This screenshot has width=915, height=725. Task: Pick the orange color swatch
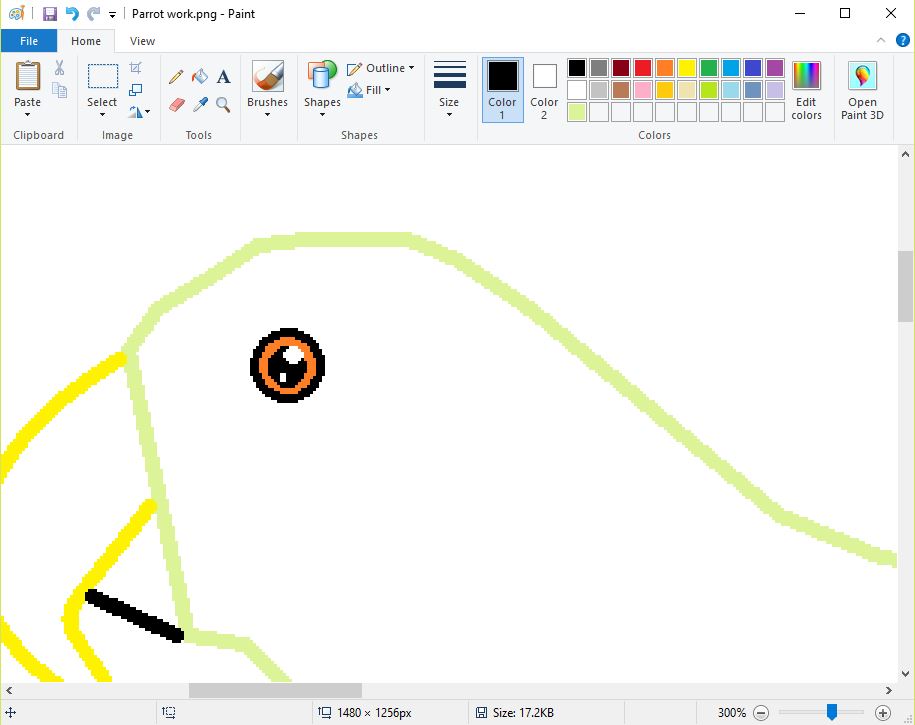(x=665, y=68)
